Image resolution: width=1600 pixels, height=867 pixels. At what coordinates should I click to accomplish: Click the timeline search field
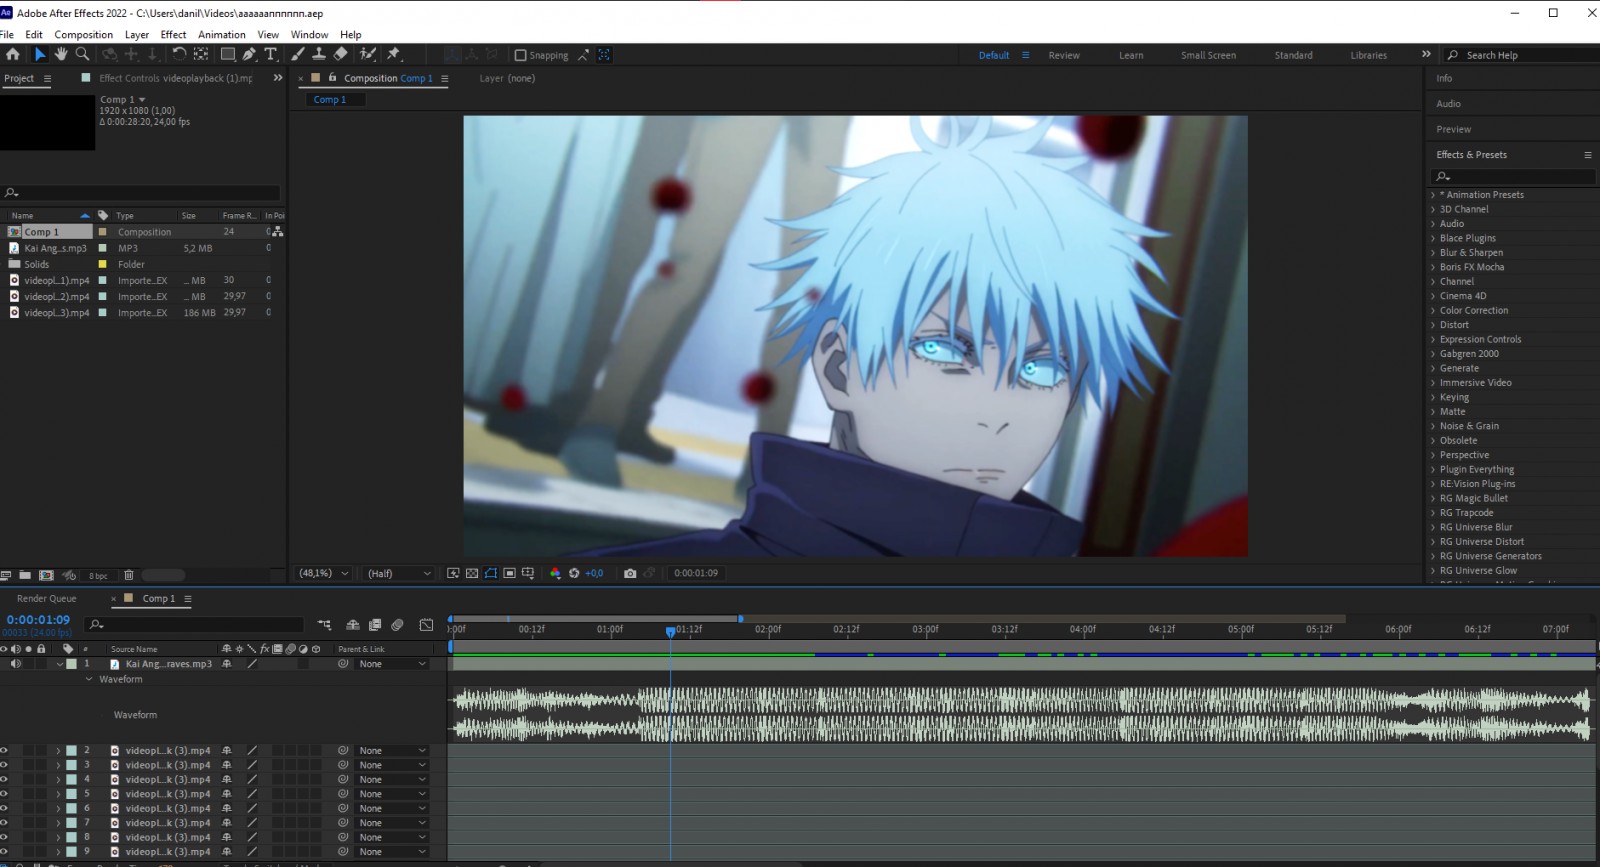click(194, 624)
